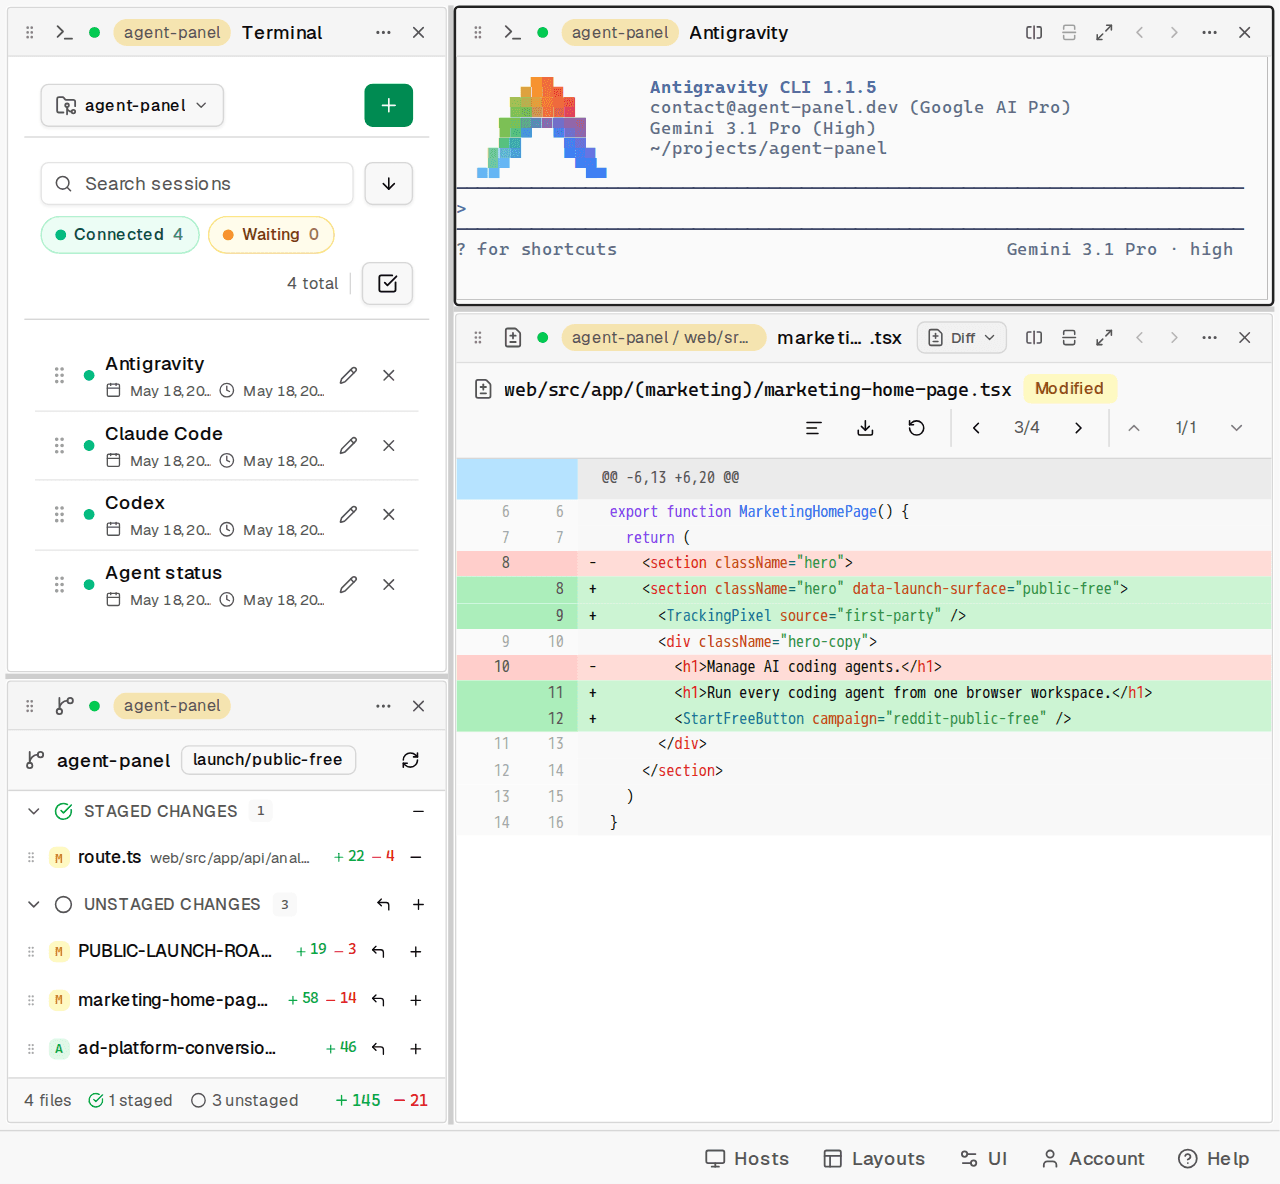Edit the Claude Code session name
1280x1184 pixels.
[x=348, y=446]
